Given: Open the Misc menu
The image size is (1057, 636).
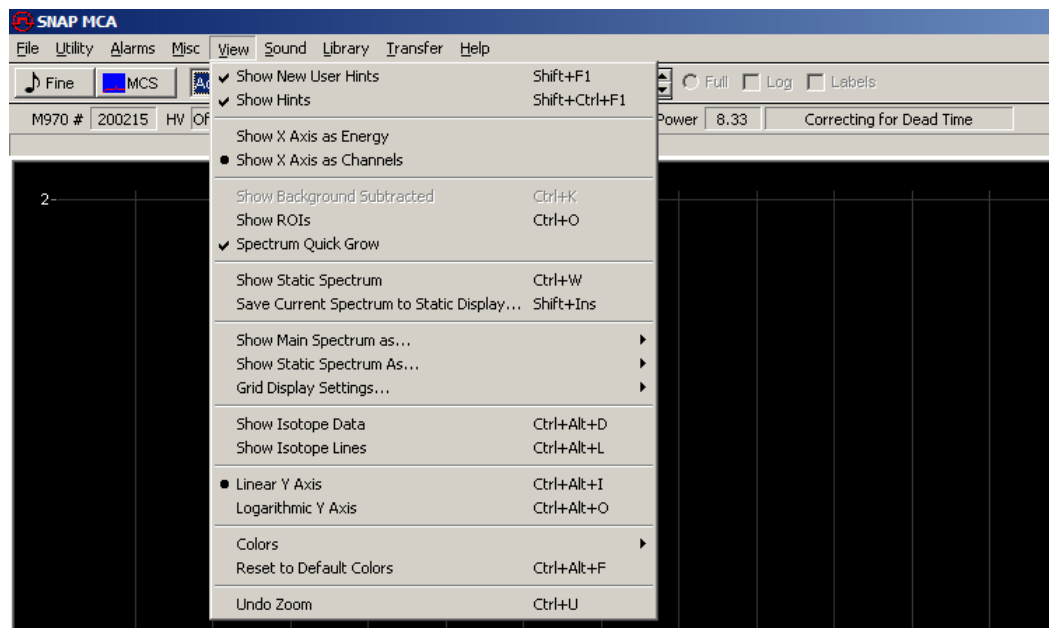Looking at the screenshot, I should pyautogui.click(x=185, y=49).
